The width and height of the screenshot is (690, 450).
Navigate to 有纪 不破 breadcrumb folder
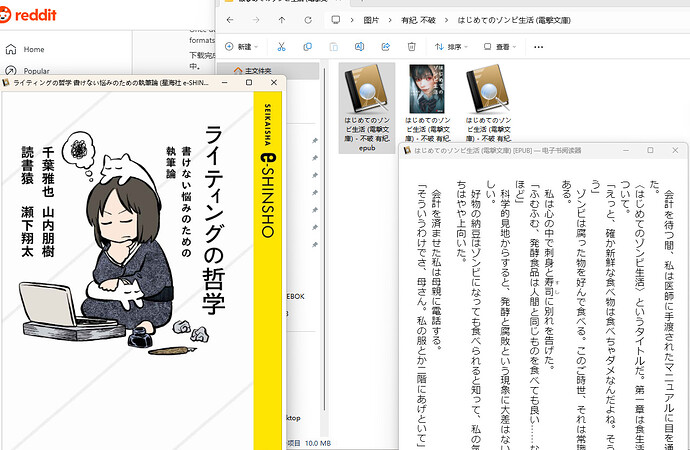click(418, 20)
